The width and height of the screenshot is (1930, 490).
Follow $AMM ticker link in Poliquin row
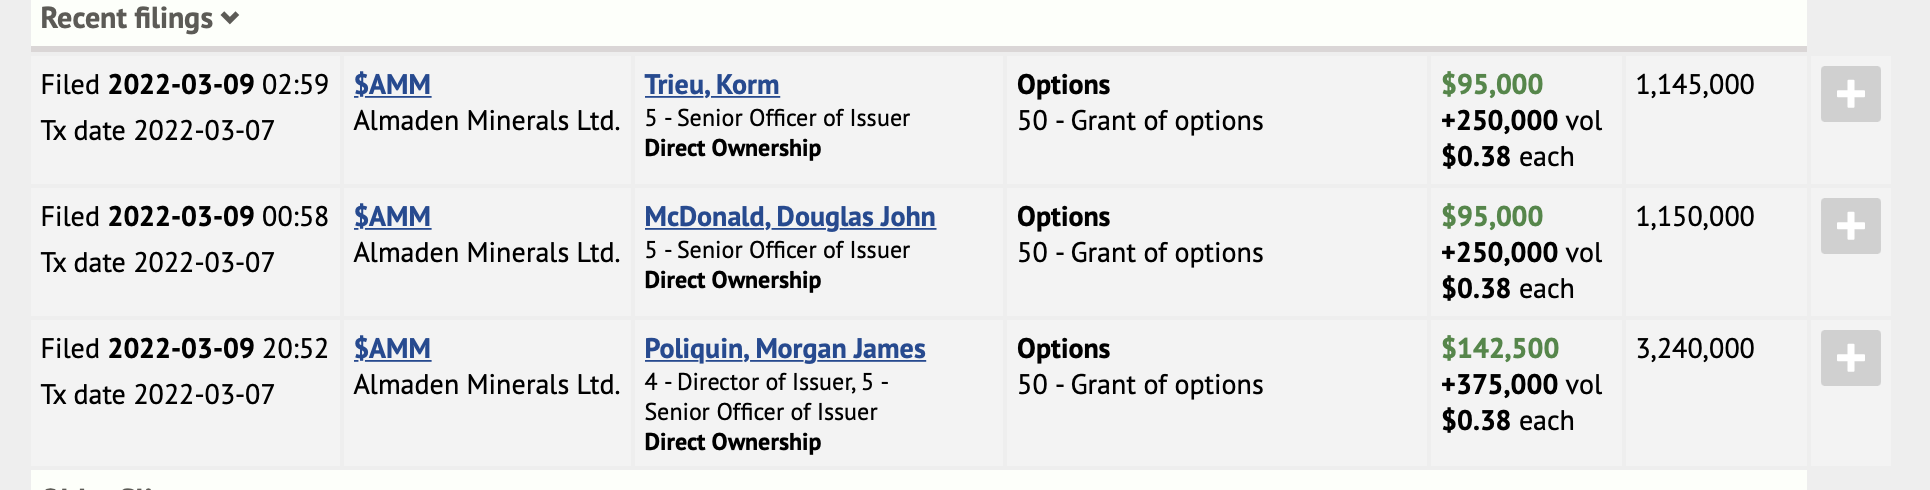click(x=392, y=349)
